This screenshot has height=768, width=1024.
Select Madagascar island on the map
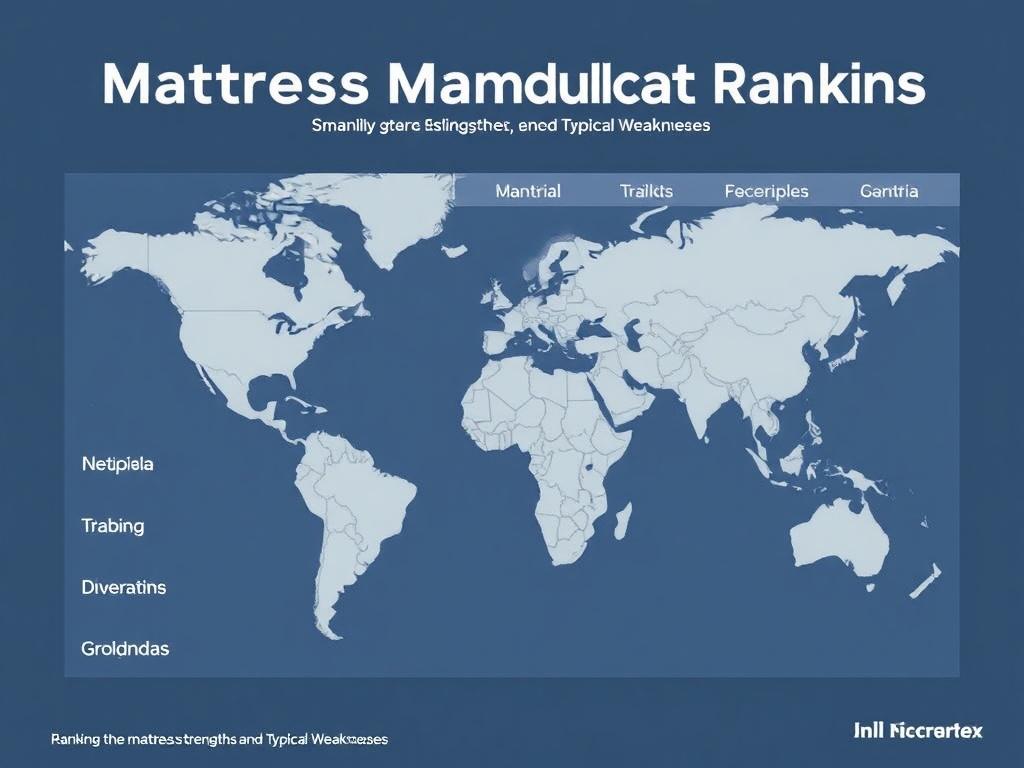point(622,520)
